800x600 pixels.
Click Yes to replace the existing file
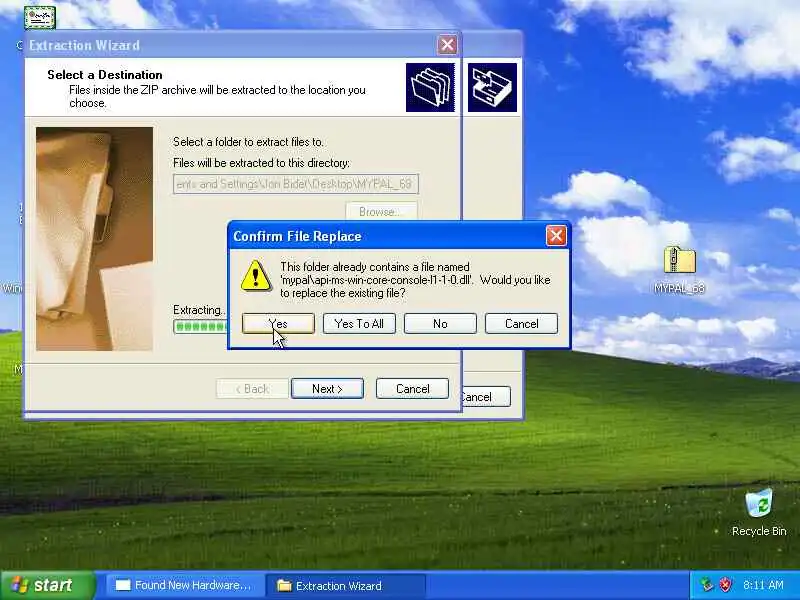pos(278,323)
